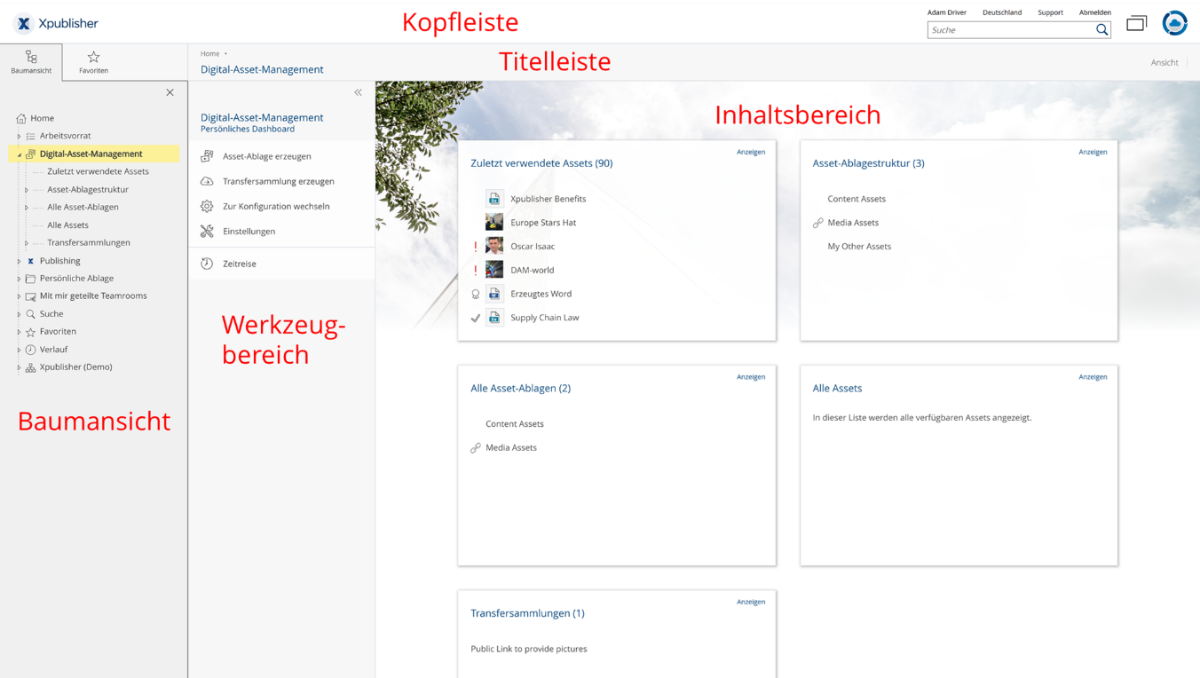Click the red exclamation mark beside DAM-world

click(x=476, y=270)
